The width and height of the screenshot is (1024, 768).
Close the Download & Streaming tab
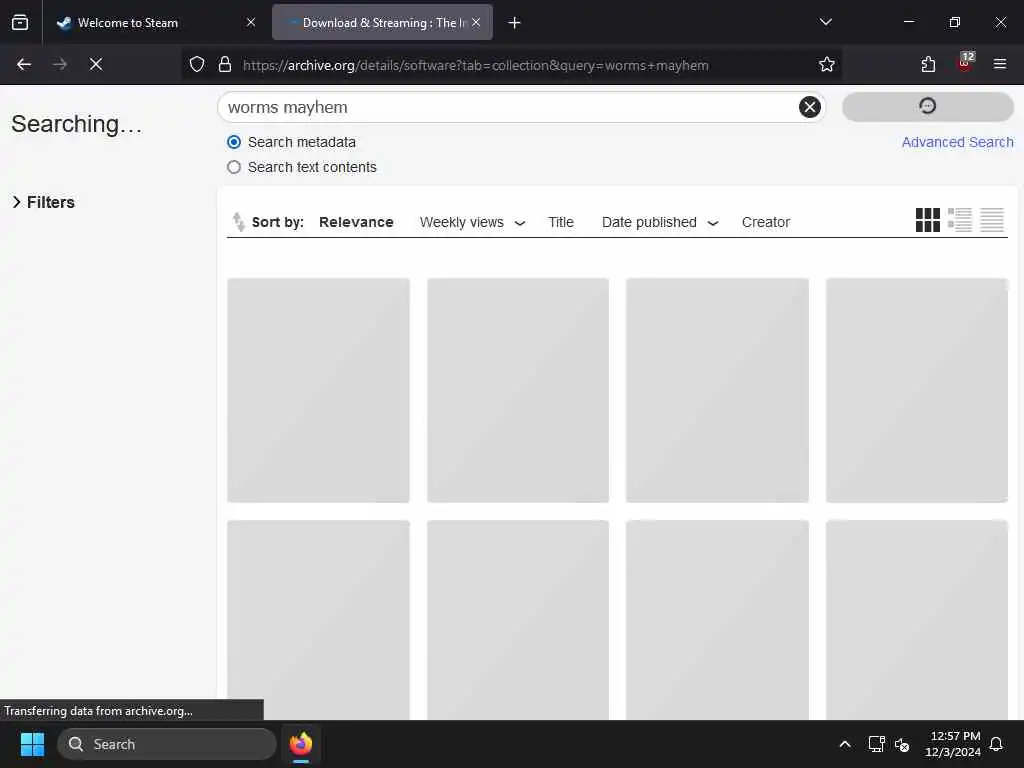(x=476, y=22)
